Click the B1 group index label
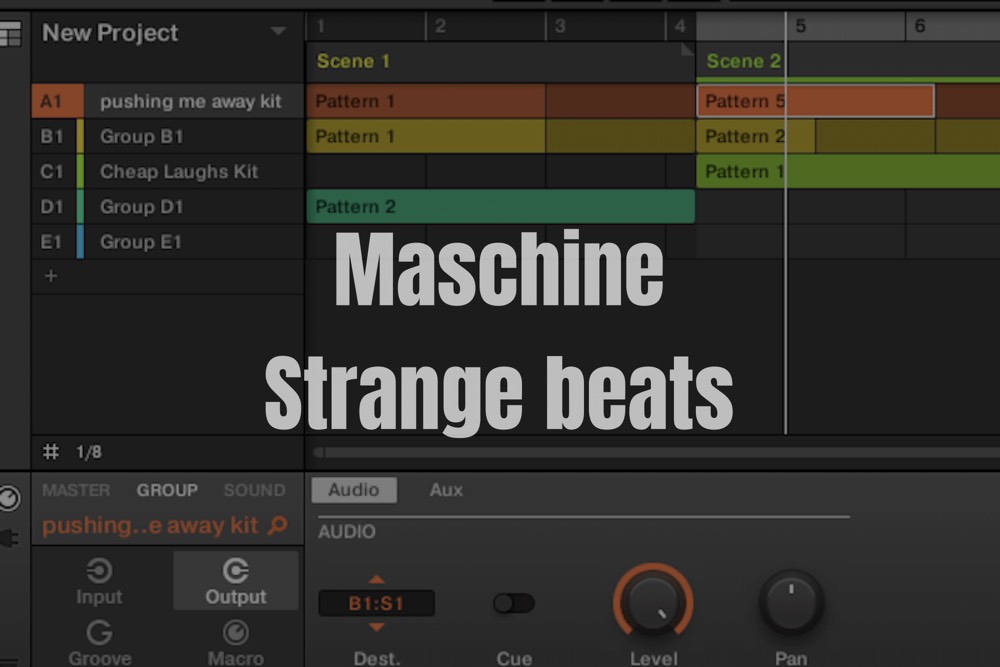Screen dimensions: 1000x667 pos(52,136)
